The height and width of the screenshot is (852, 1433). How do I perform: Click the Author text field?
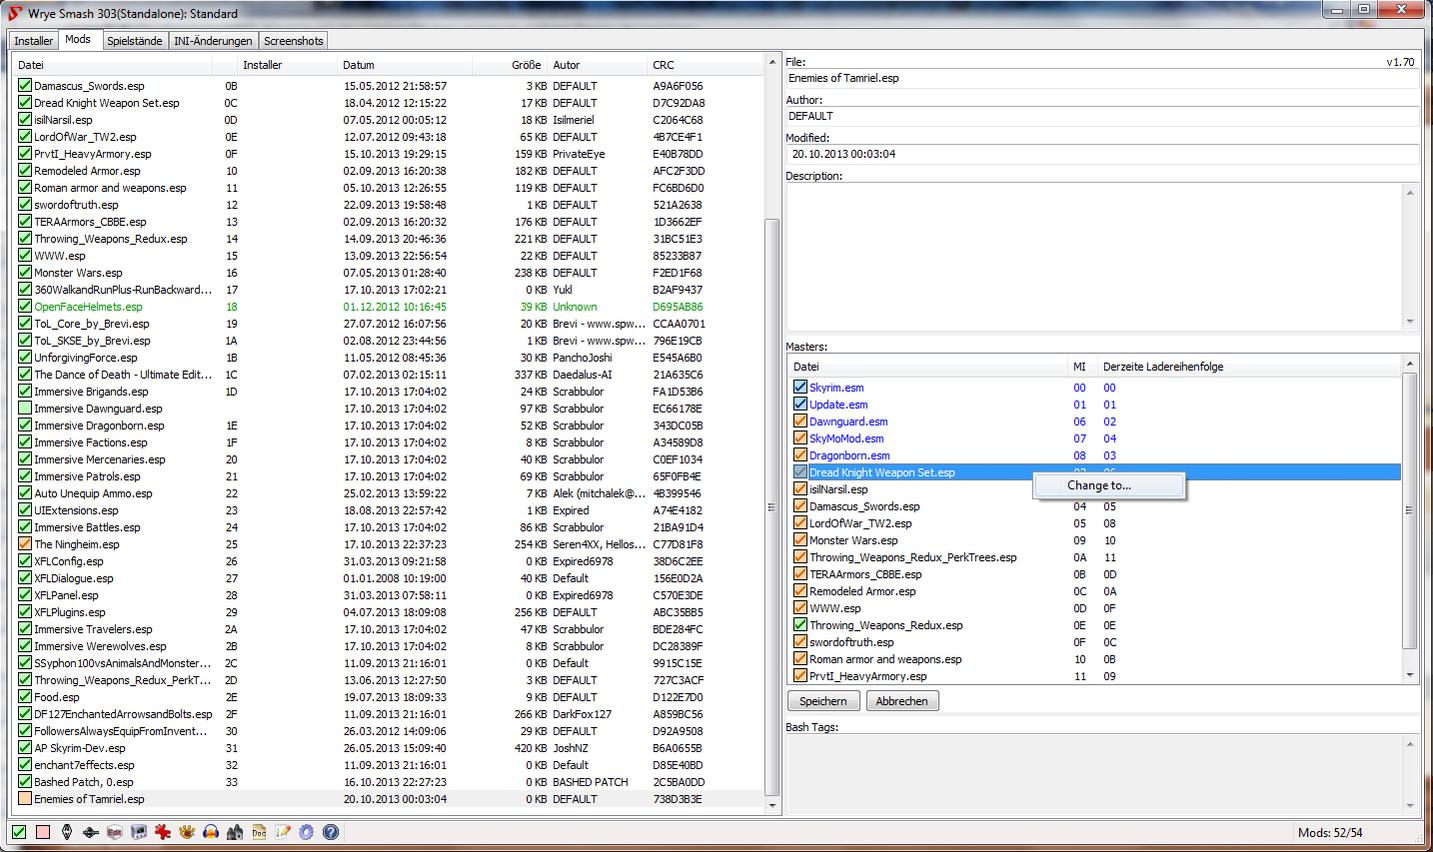(x=1100, y=116)
